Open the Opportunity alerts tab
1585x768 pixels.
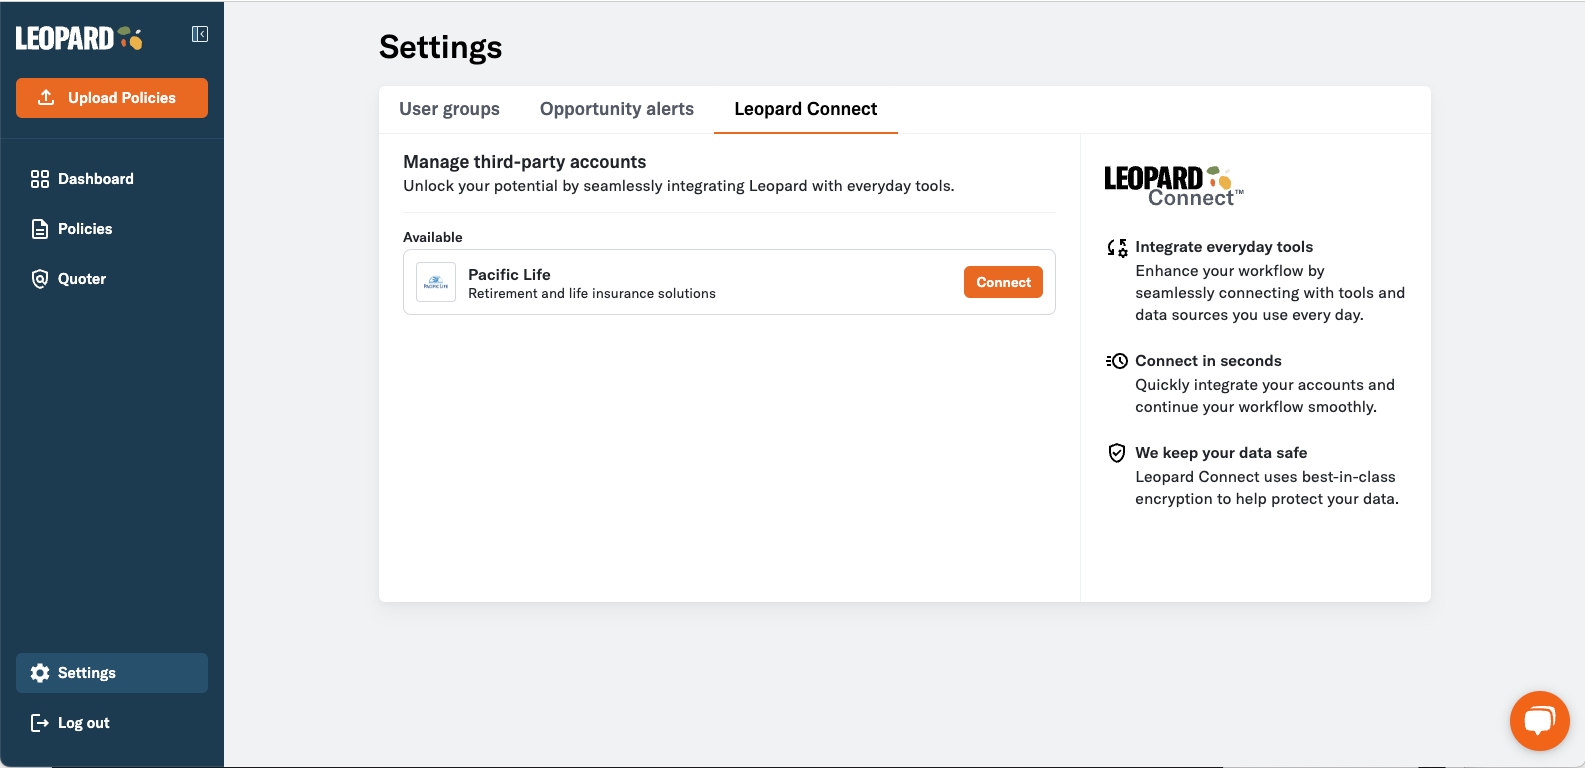616,109
